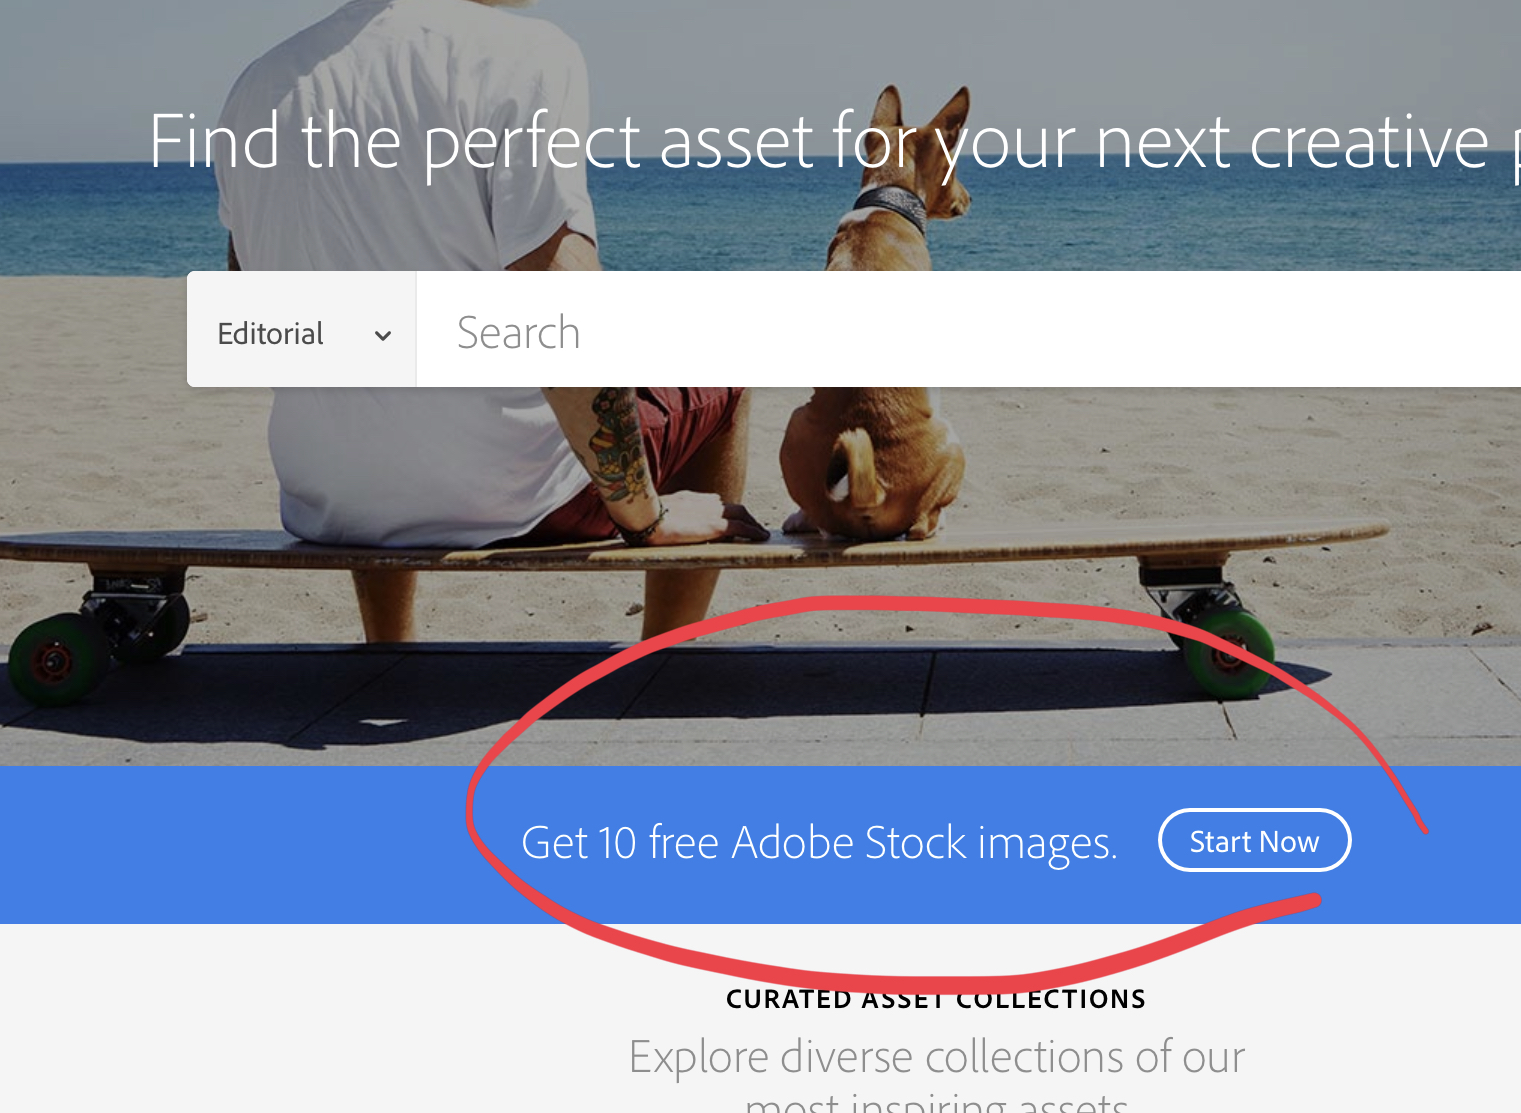Click the empty left area of the blue promo banner
The width and height of the screenshot is (1521, 1113).
pyautogui.click(x=230, y=845)
